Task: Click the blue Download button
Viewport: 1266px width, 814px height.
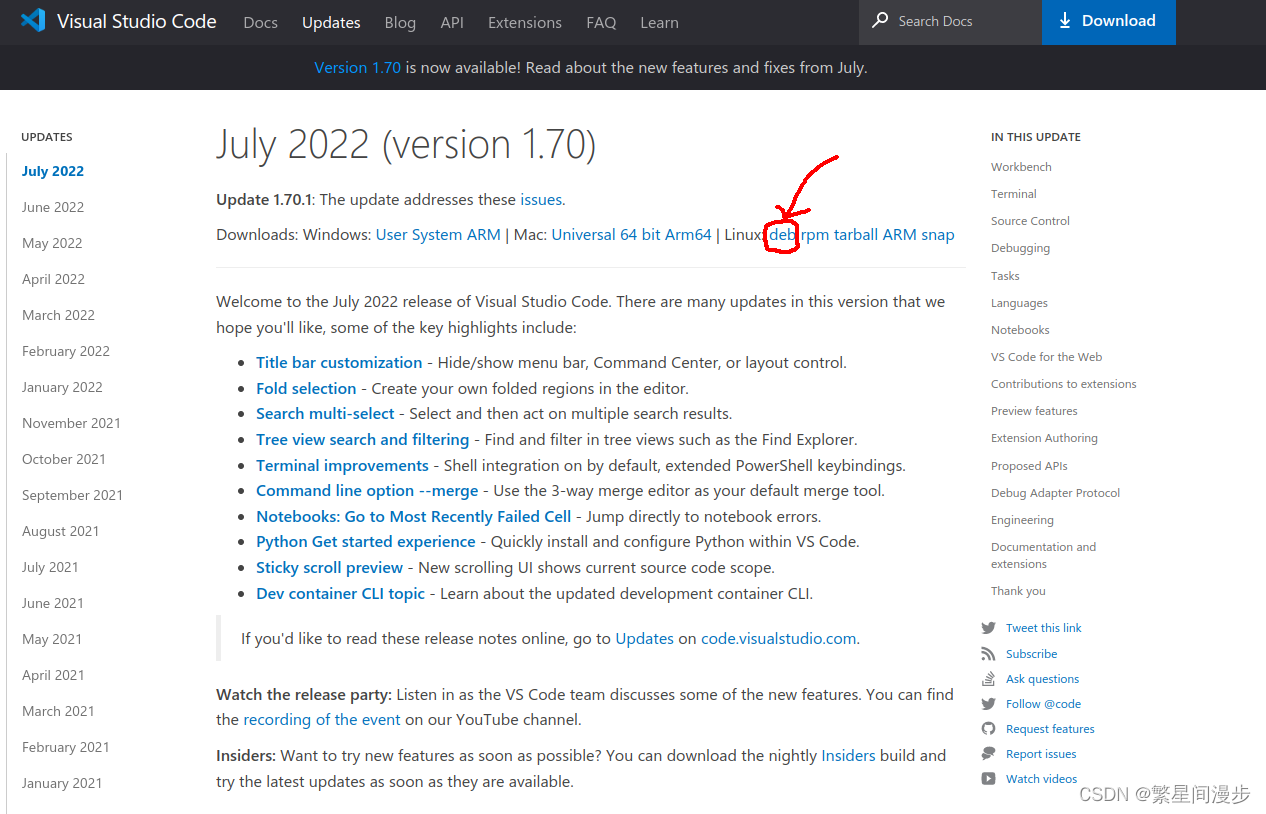Action: [1108, 21]
